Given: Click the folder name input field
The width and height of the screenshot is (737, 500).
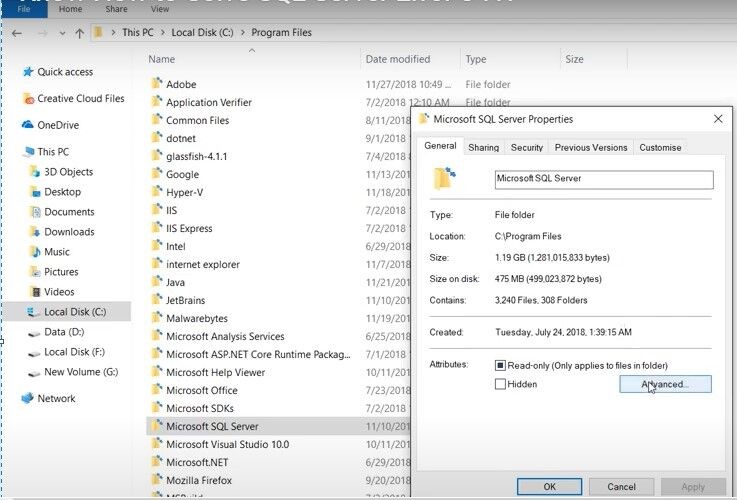Looking at the screenshot, I should coord(604,180).
